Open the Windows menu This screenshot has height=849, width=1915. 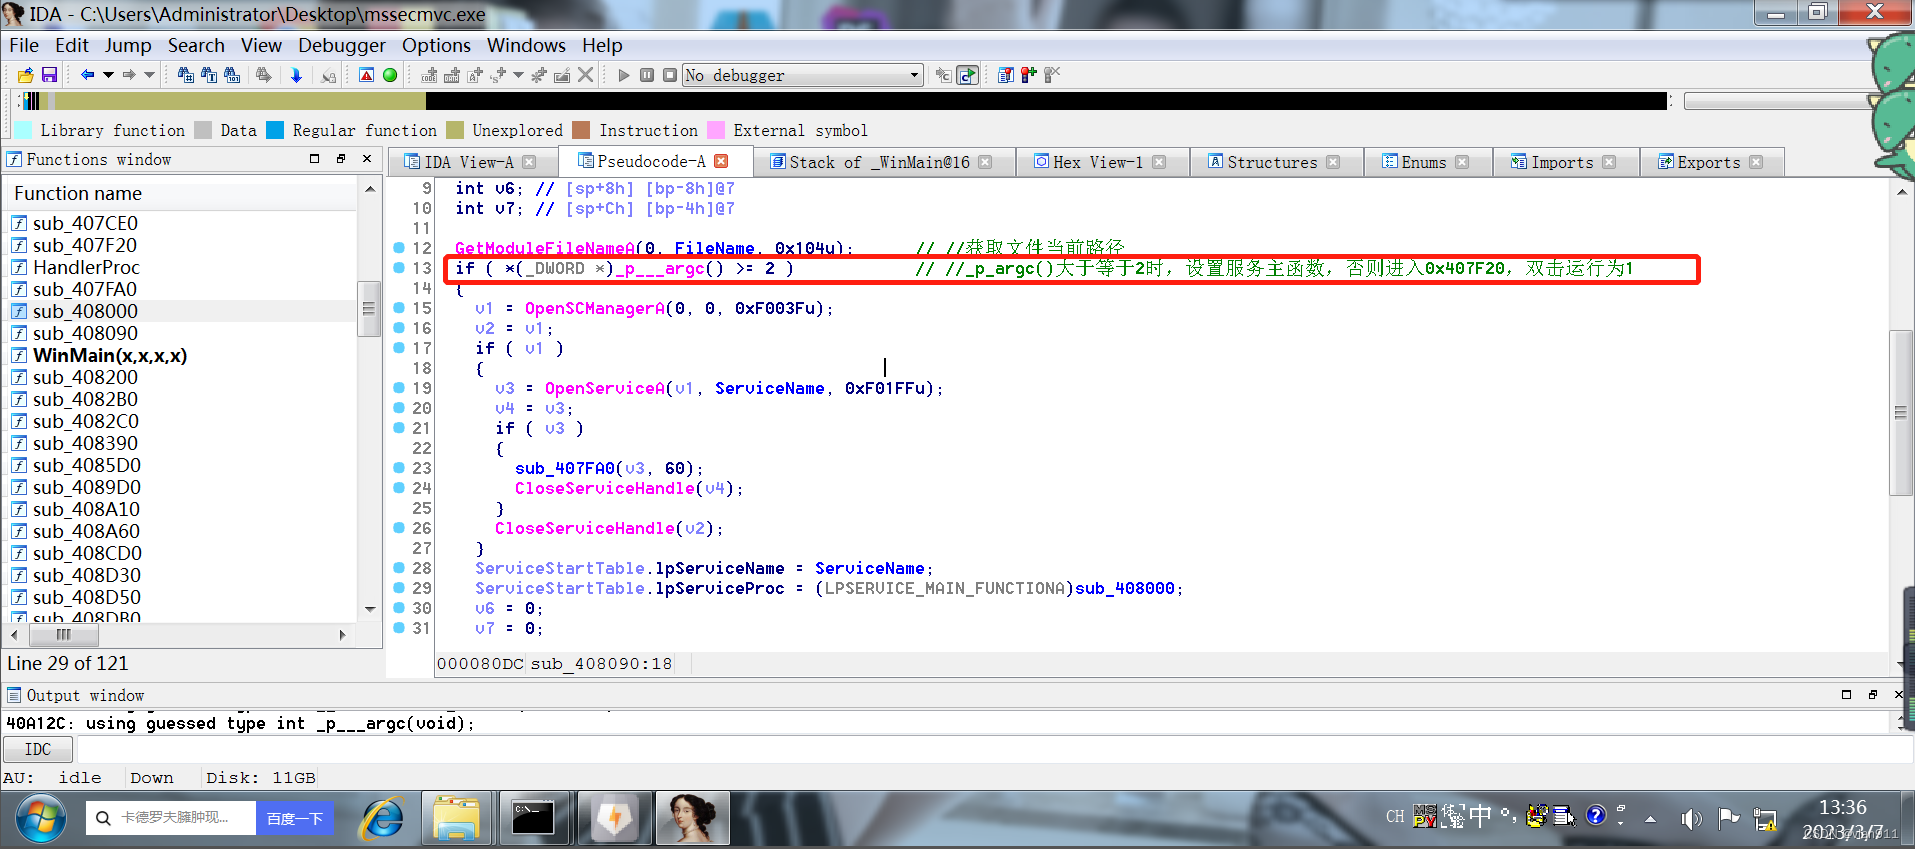(526, 45)
